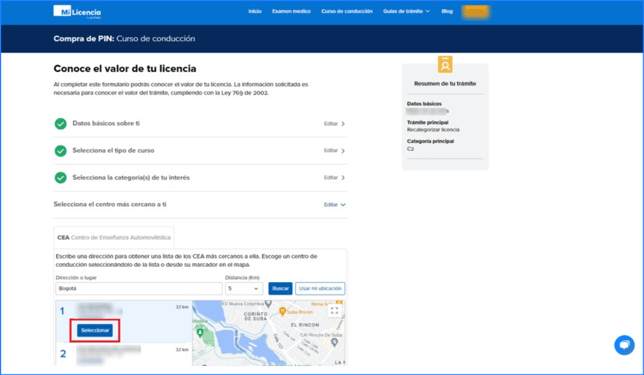Focus the Dirección o lugar field
644x375 pixels.
(x=138, y=288)
